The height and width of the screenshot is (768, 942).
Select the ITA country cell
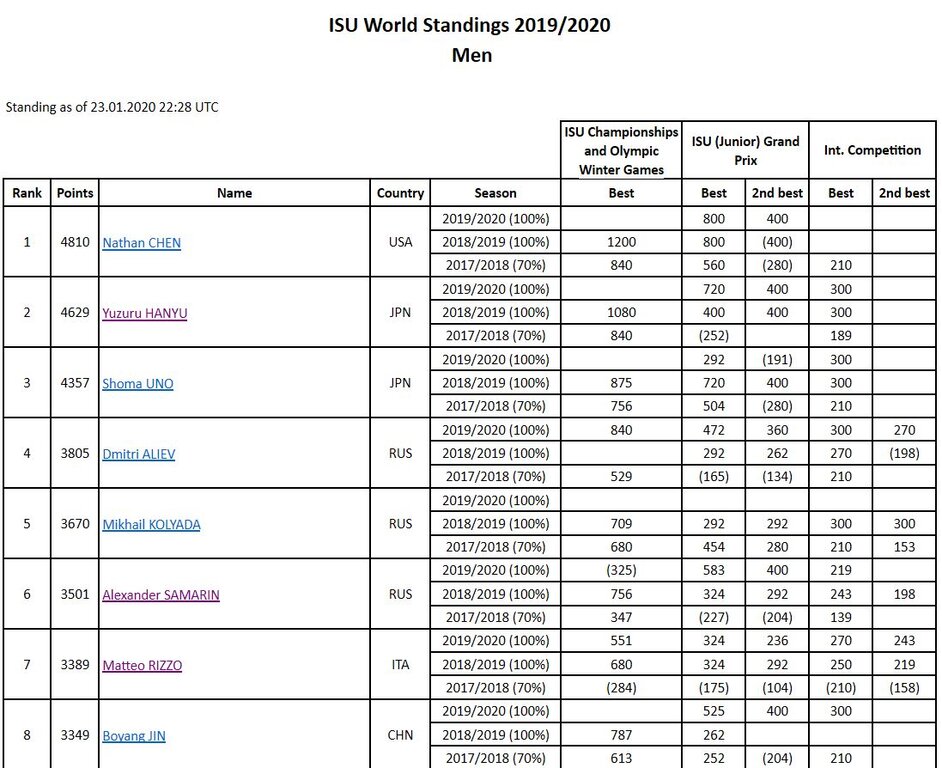click(400, 665)
